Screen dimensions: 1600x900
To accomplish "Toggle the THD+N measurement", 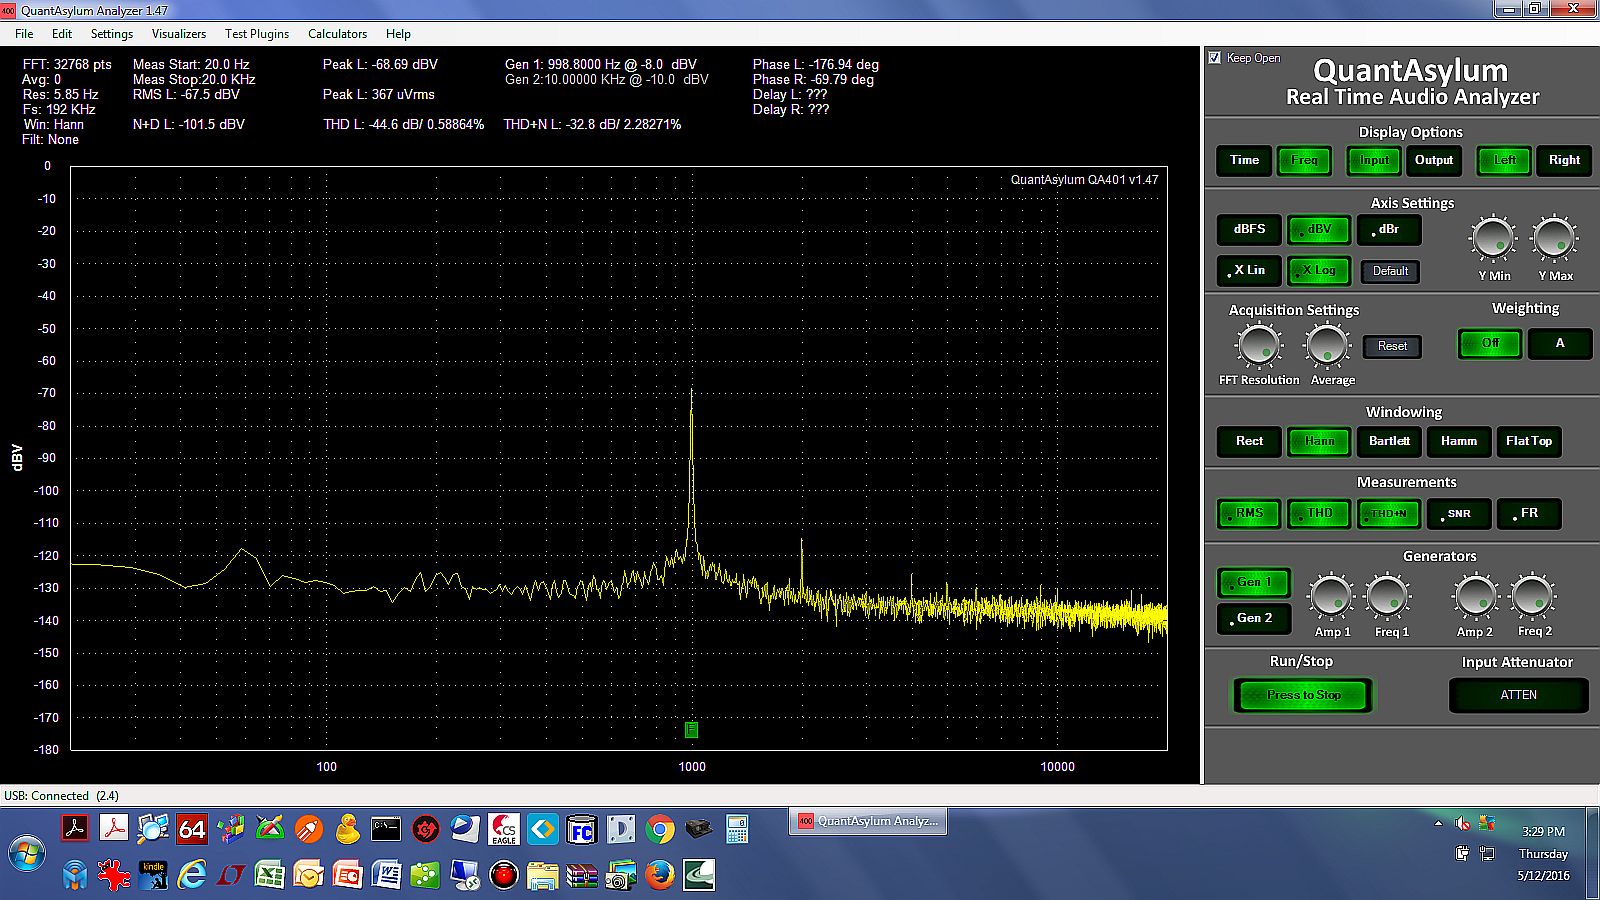I will point(1389,514).
